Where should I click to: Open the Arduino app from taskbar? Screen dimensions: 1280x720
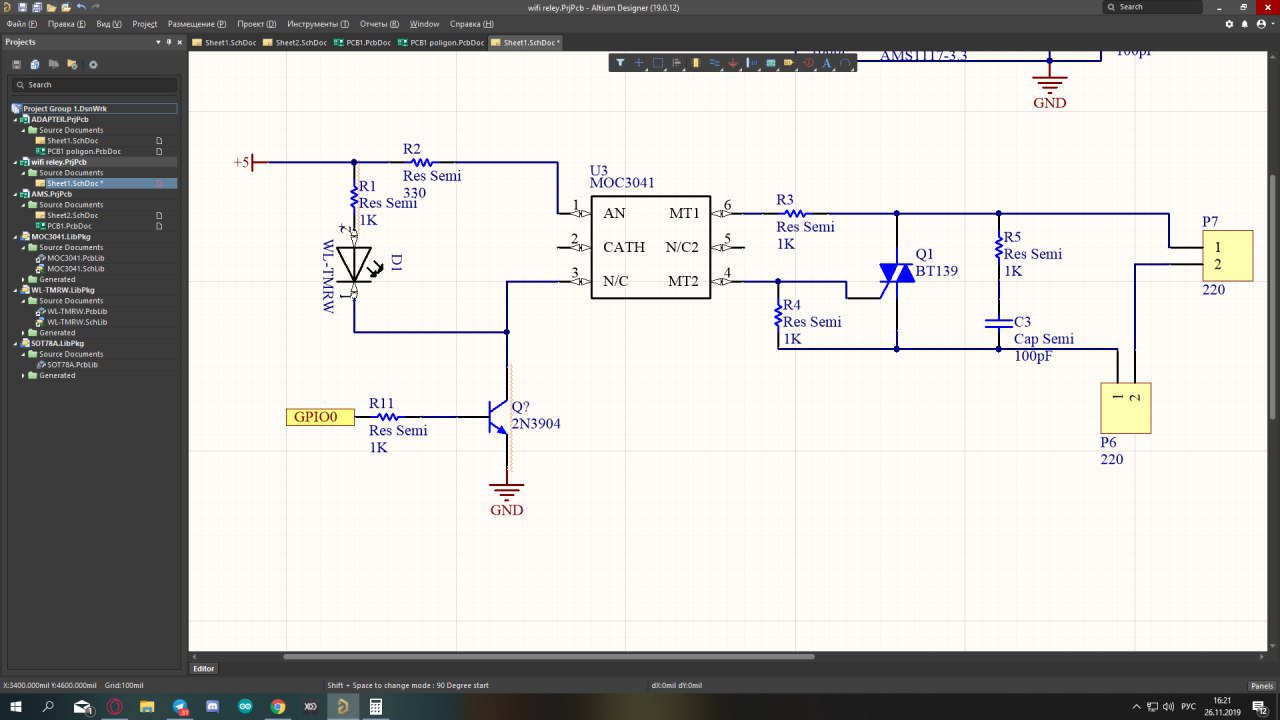click(x=245, y=706)
